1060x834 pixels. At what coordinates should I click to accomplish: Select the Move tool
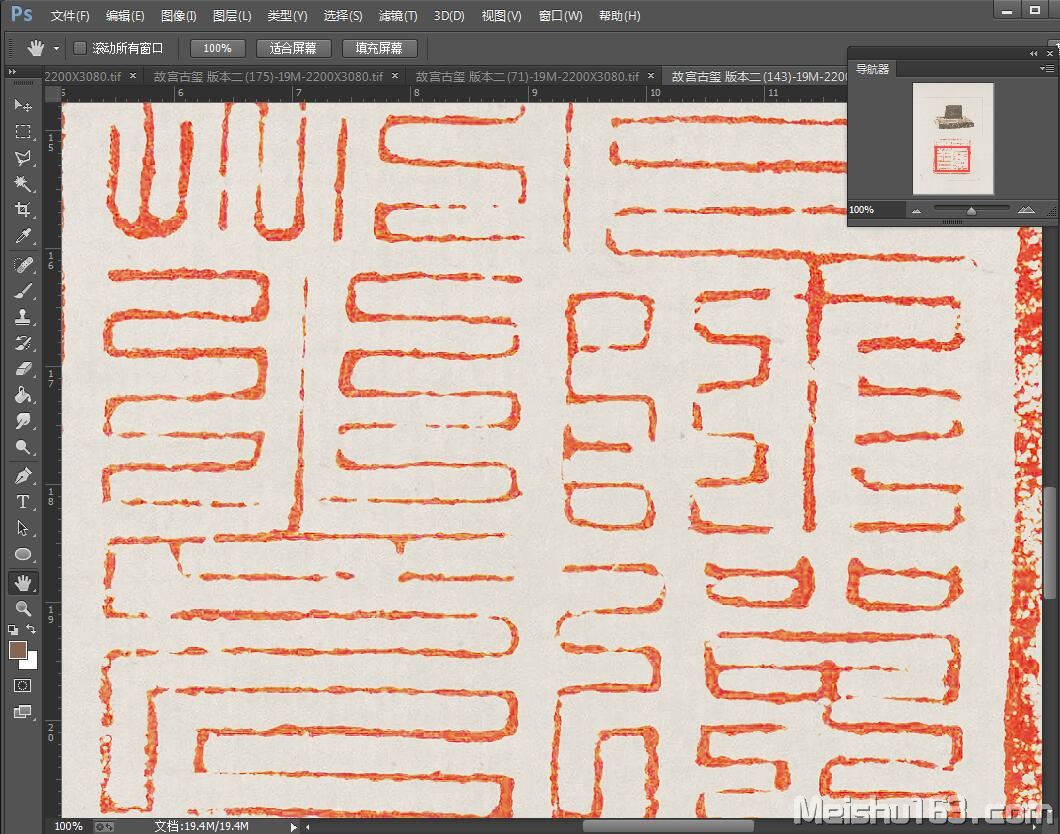click(23, 105)
